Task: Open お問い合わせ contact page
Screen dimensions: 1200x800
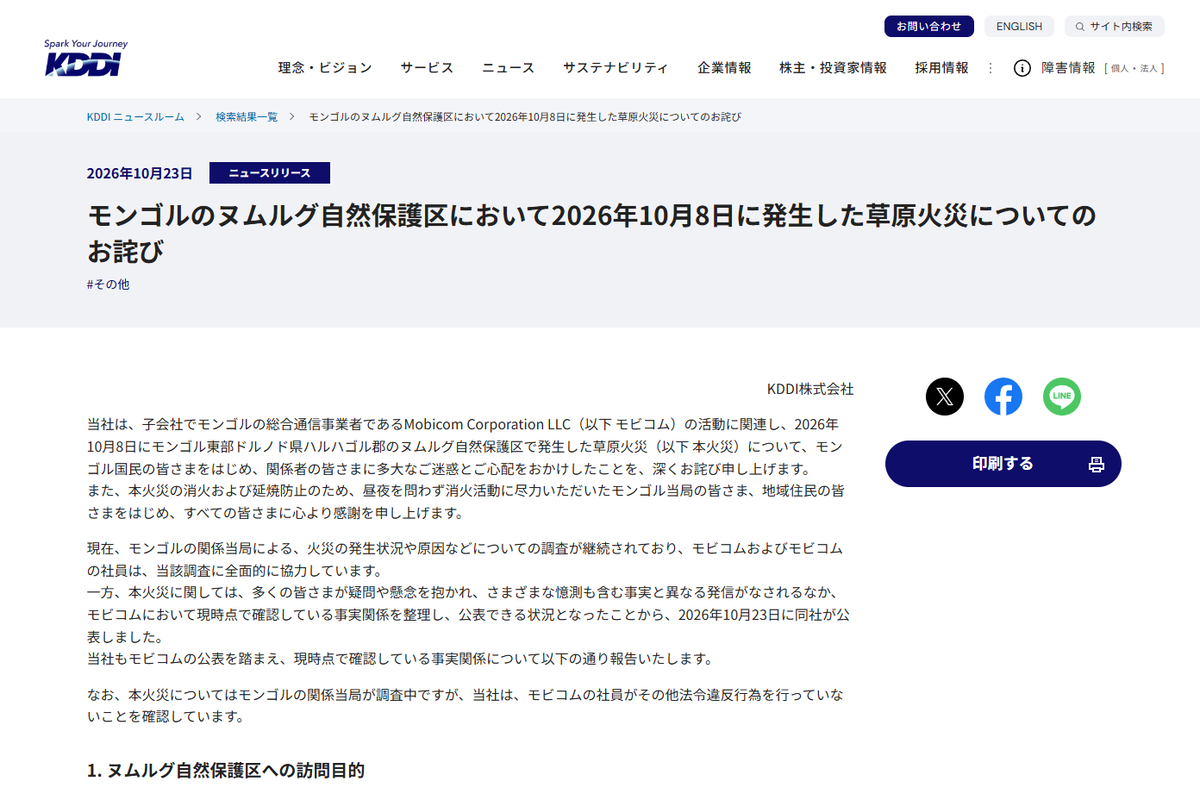Action: click(x=929, y=26)
